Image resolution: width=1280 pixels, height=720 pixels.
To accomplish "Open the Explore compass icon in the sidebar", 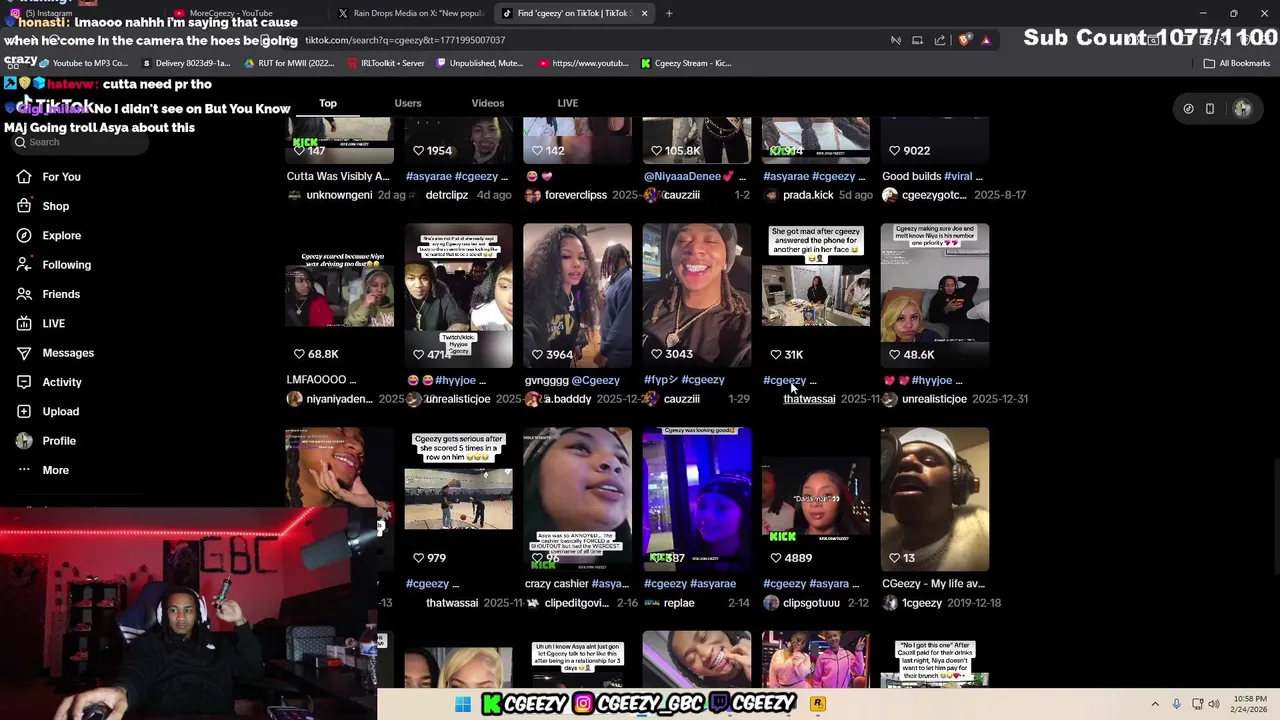I will pyautogui.click(x=23, y=235).
